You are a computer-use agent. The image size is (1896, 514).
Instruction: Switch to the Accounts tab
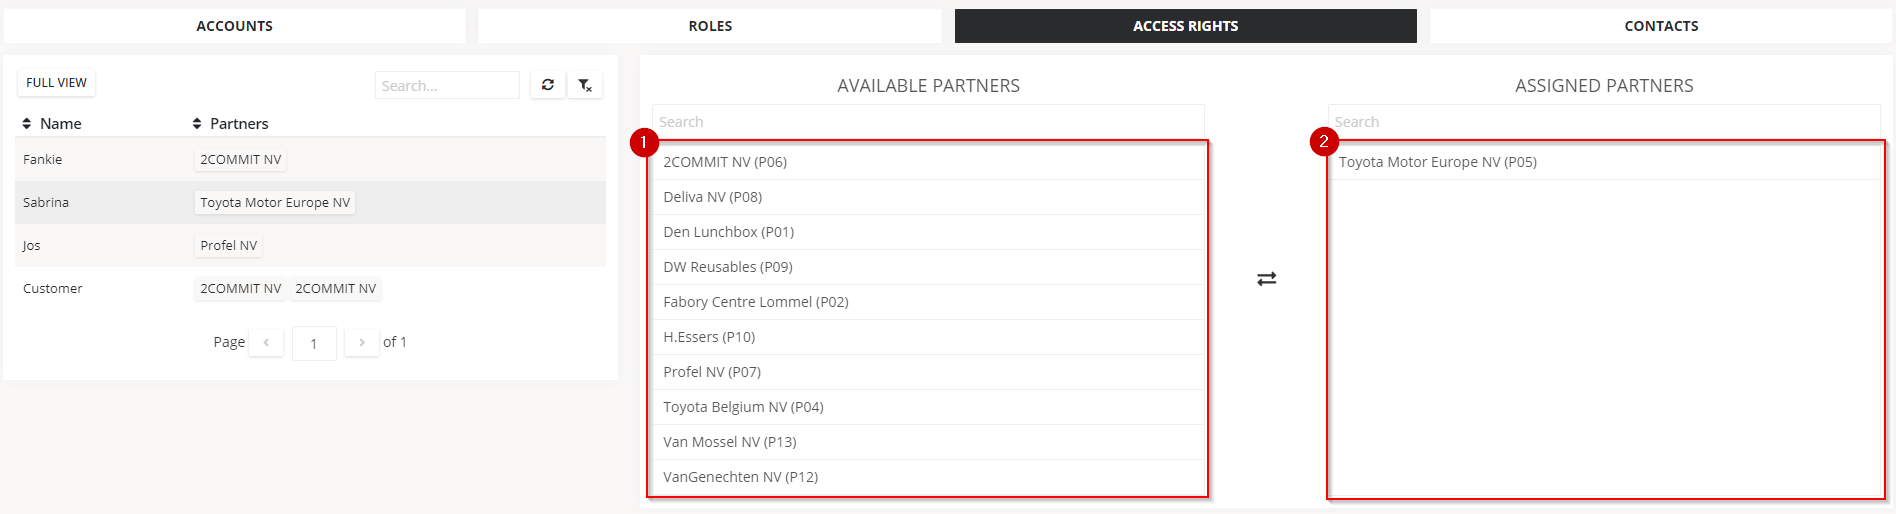pyautogui.click(x=234, y=26)
